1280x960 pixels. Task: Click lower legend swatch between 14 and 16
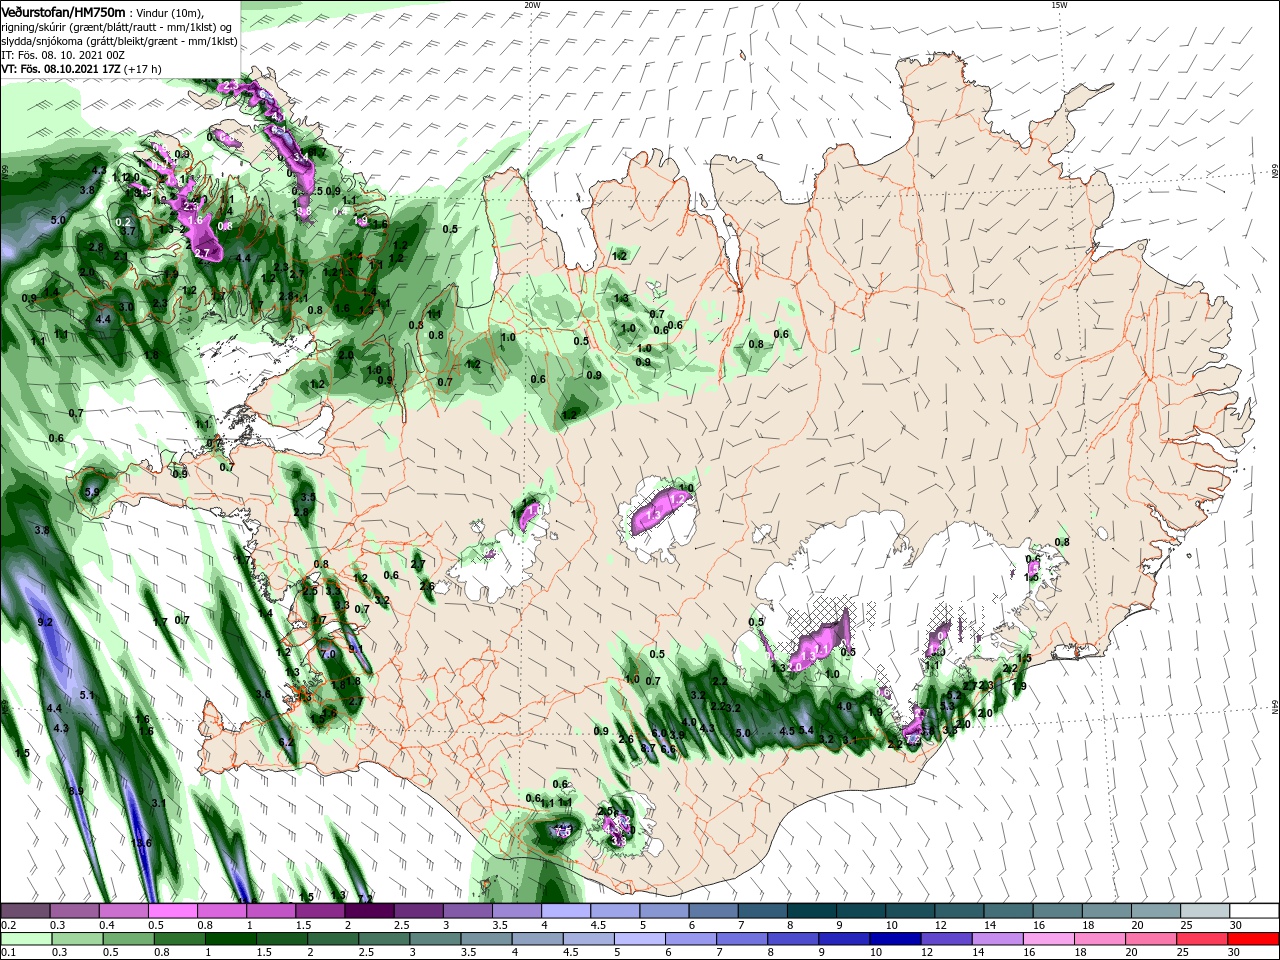coord(997,939)
